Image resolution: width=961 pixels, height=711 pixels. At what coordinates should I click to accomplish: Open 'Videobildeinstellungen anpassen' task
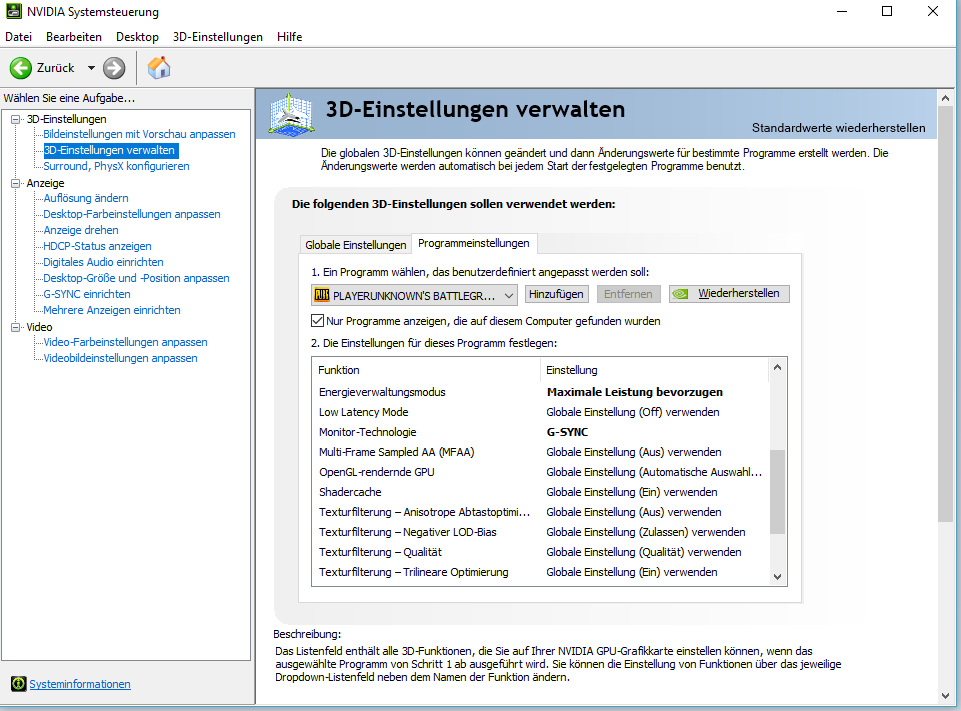pyautogui.click(x=120, y=358)
